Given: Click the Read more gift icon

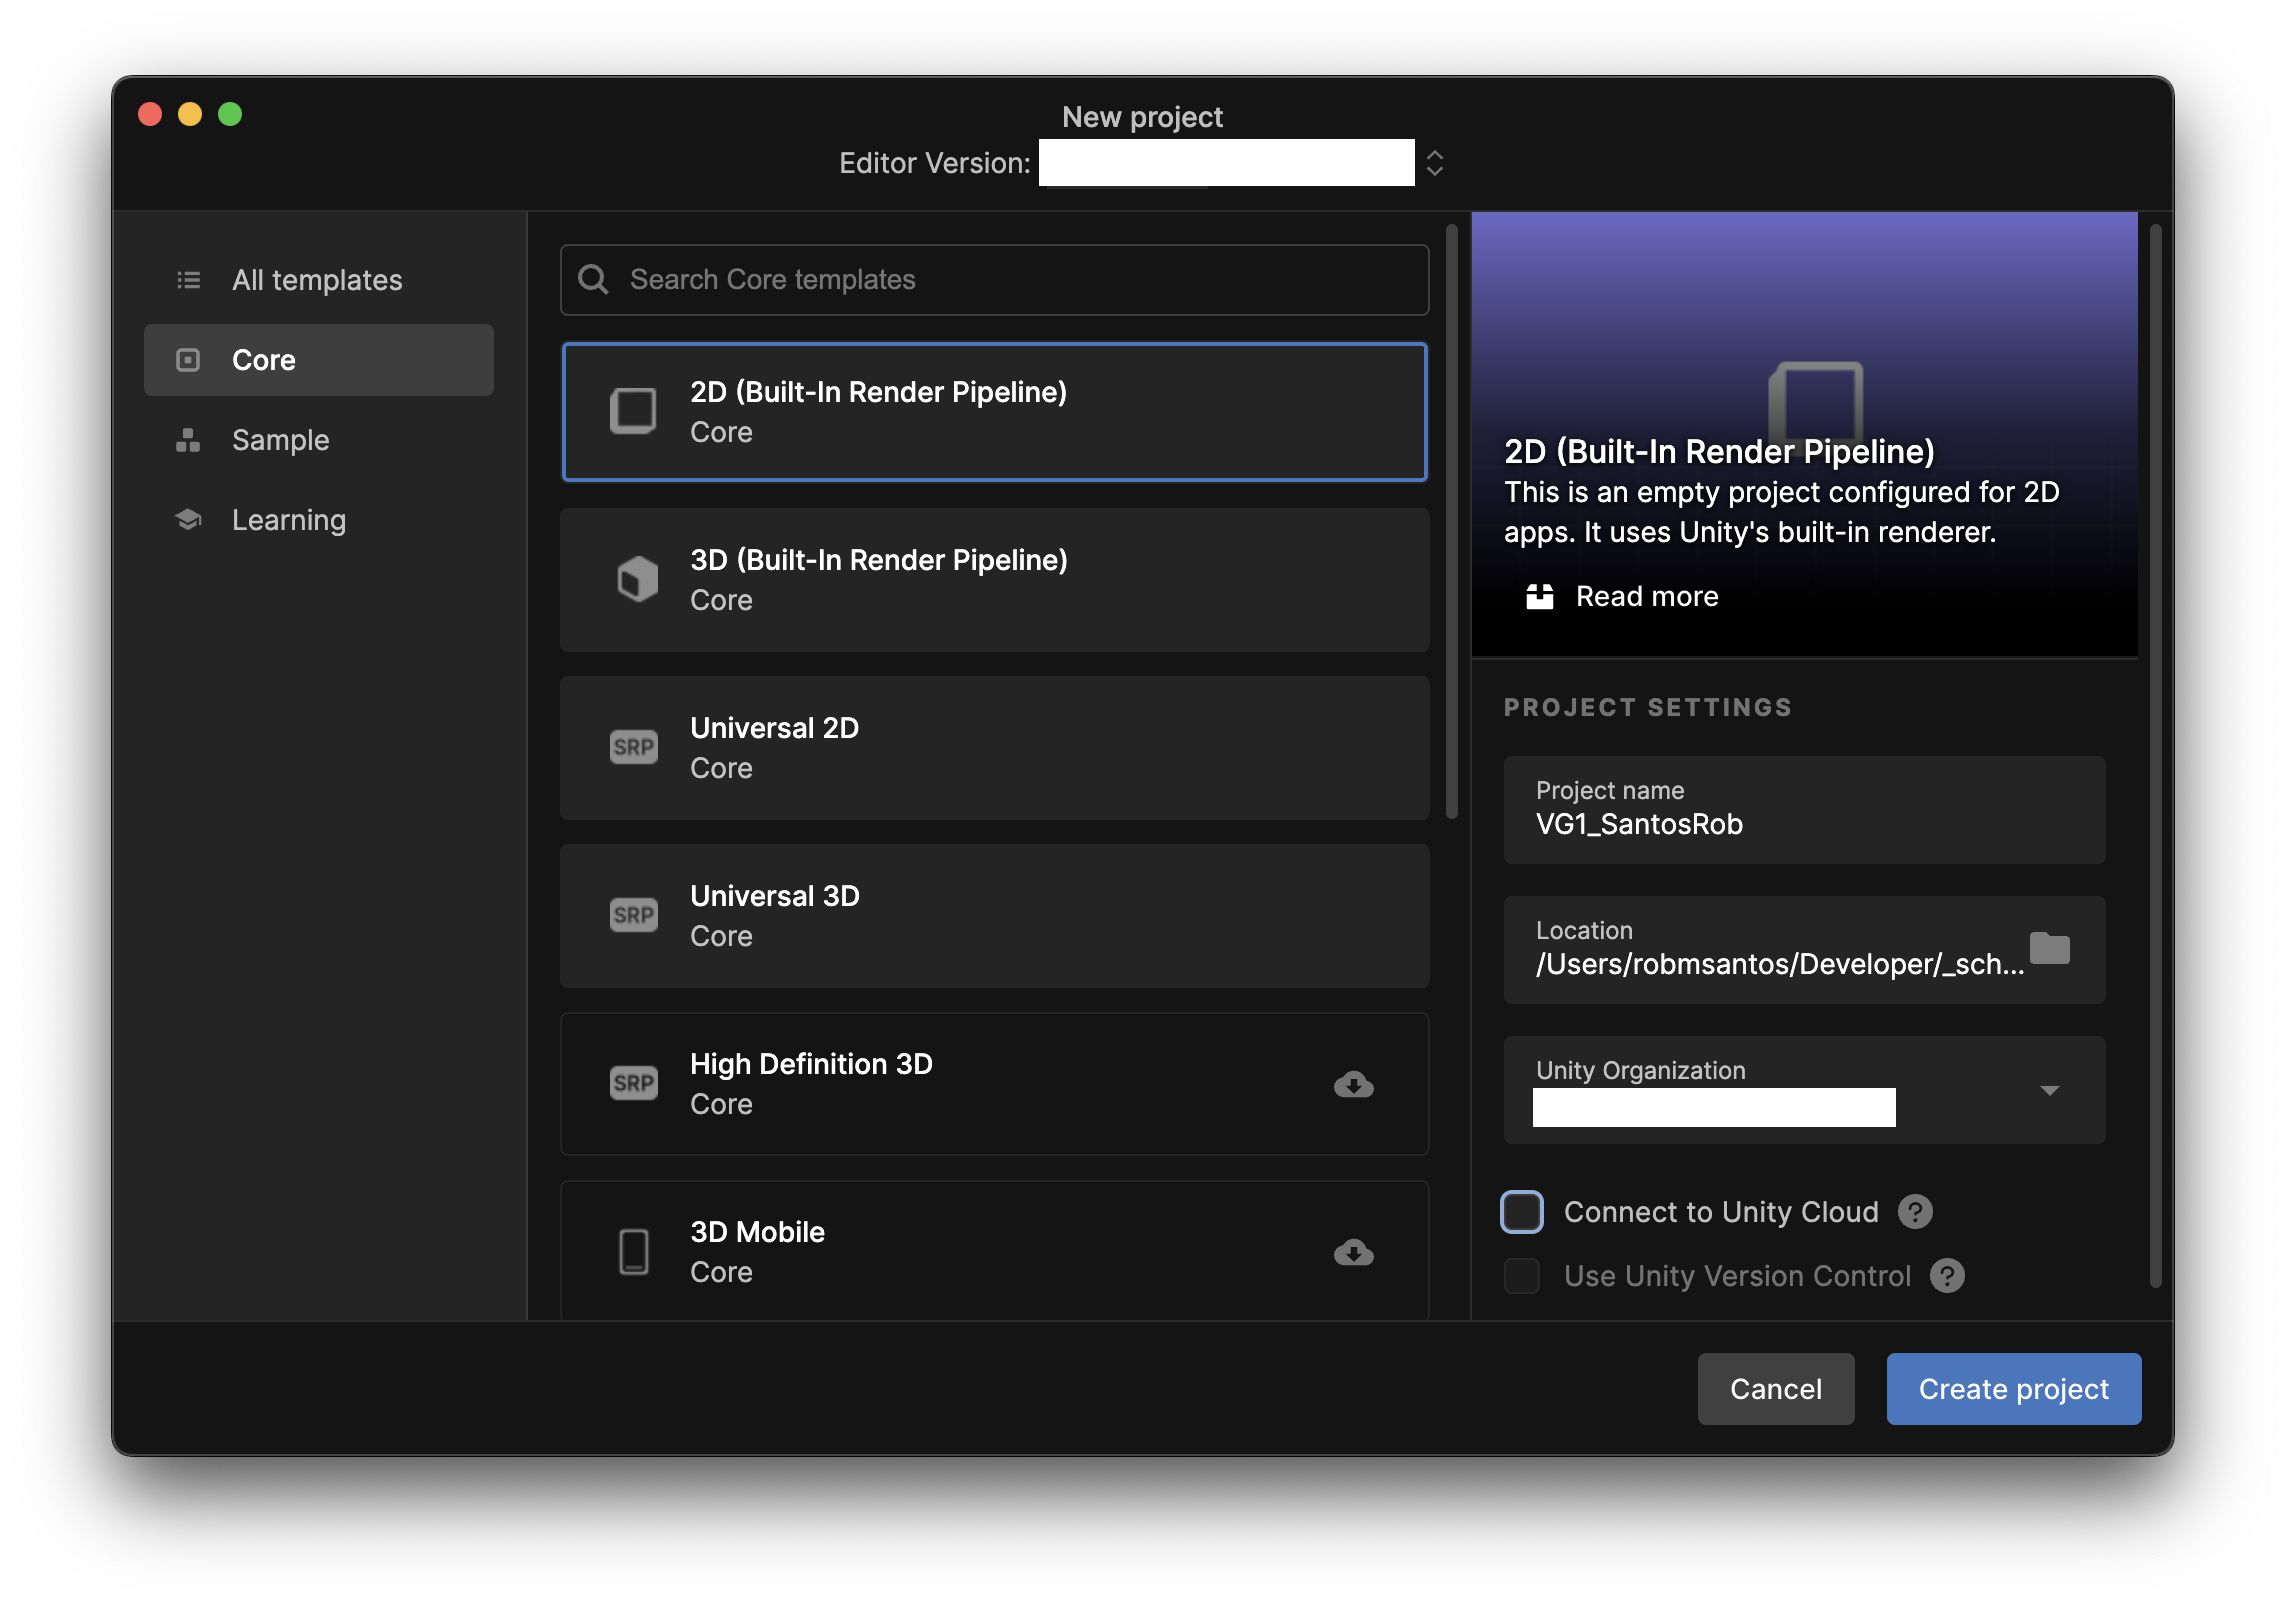Looking at the screenshot, I should coord(1540,597).
